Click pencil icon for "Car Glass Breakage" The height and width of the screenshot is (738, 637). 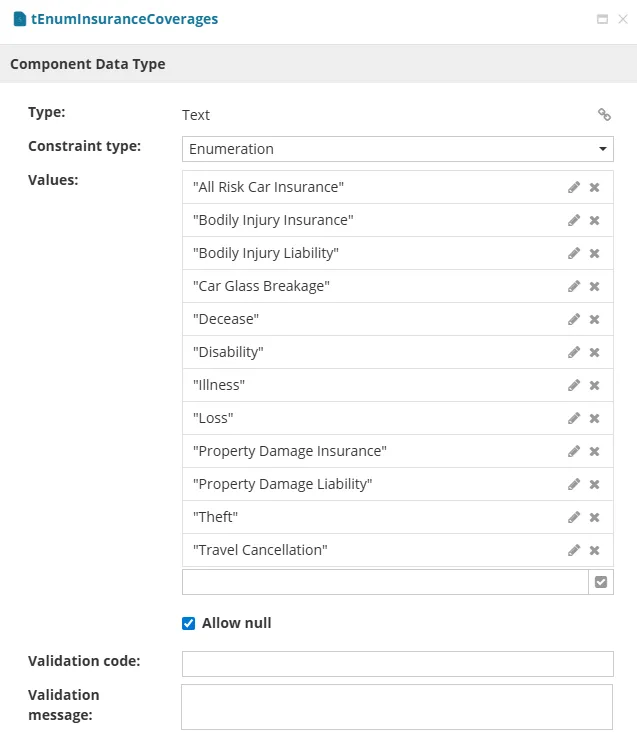[x=574, y=286]
